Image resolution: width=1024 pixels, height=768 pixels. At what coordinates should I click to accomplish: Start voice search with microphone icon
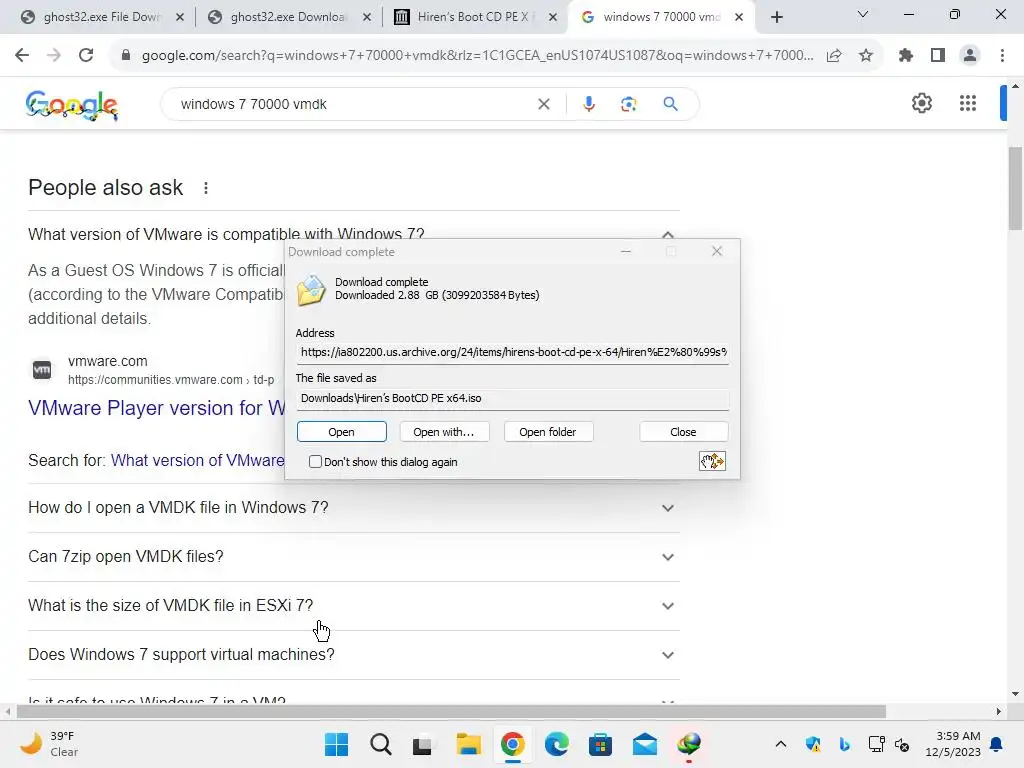[x=588, y=104]
